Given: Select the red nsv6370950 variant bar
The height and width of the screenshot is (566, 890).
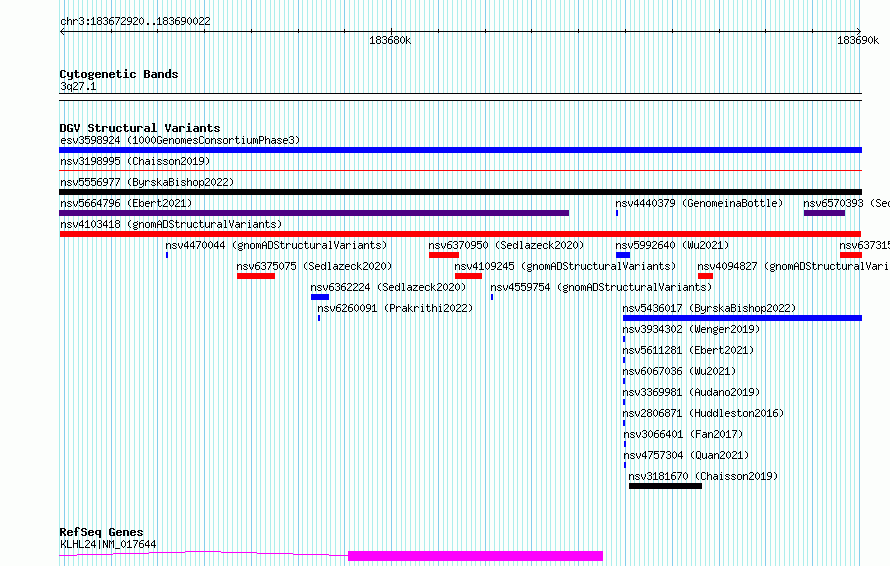Looking at the screenshot, I should (x=444, y=255).
